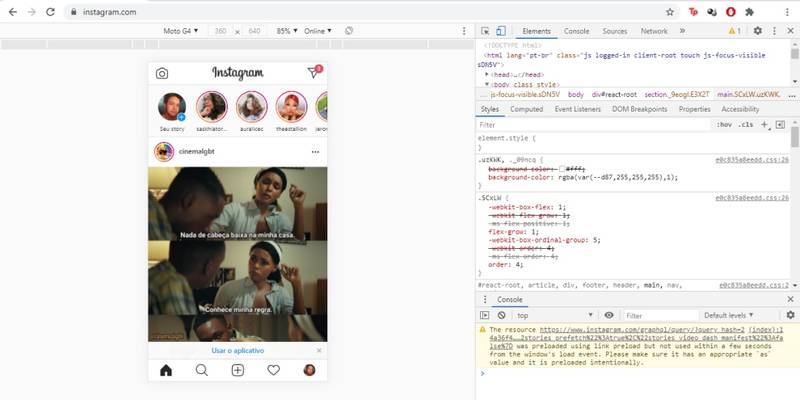
Task: Activate the inspect element picker
Action: coord(485,31)
